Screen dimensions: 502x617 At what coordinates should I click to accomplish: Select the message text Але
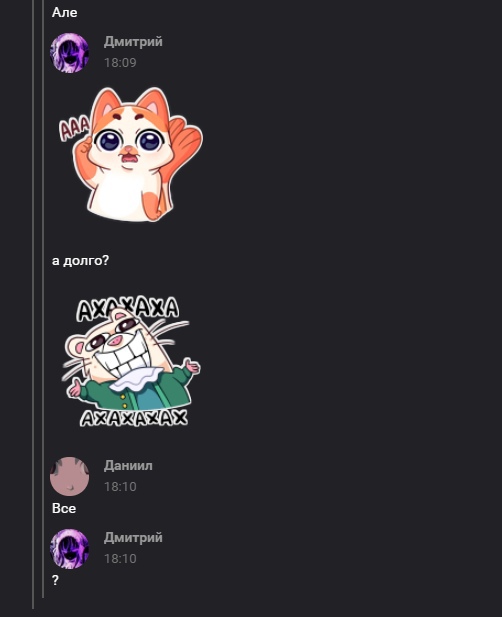point(65,13)
